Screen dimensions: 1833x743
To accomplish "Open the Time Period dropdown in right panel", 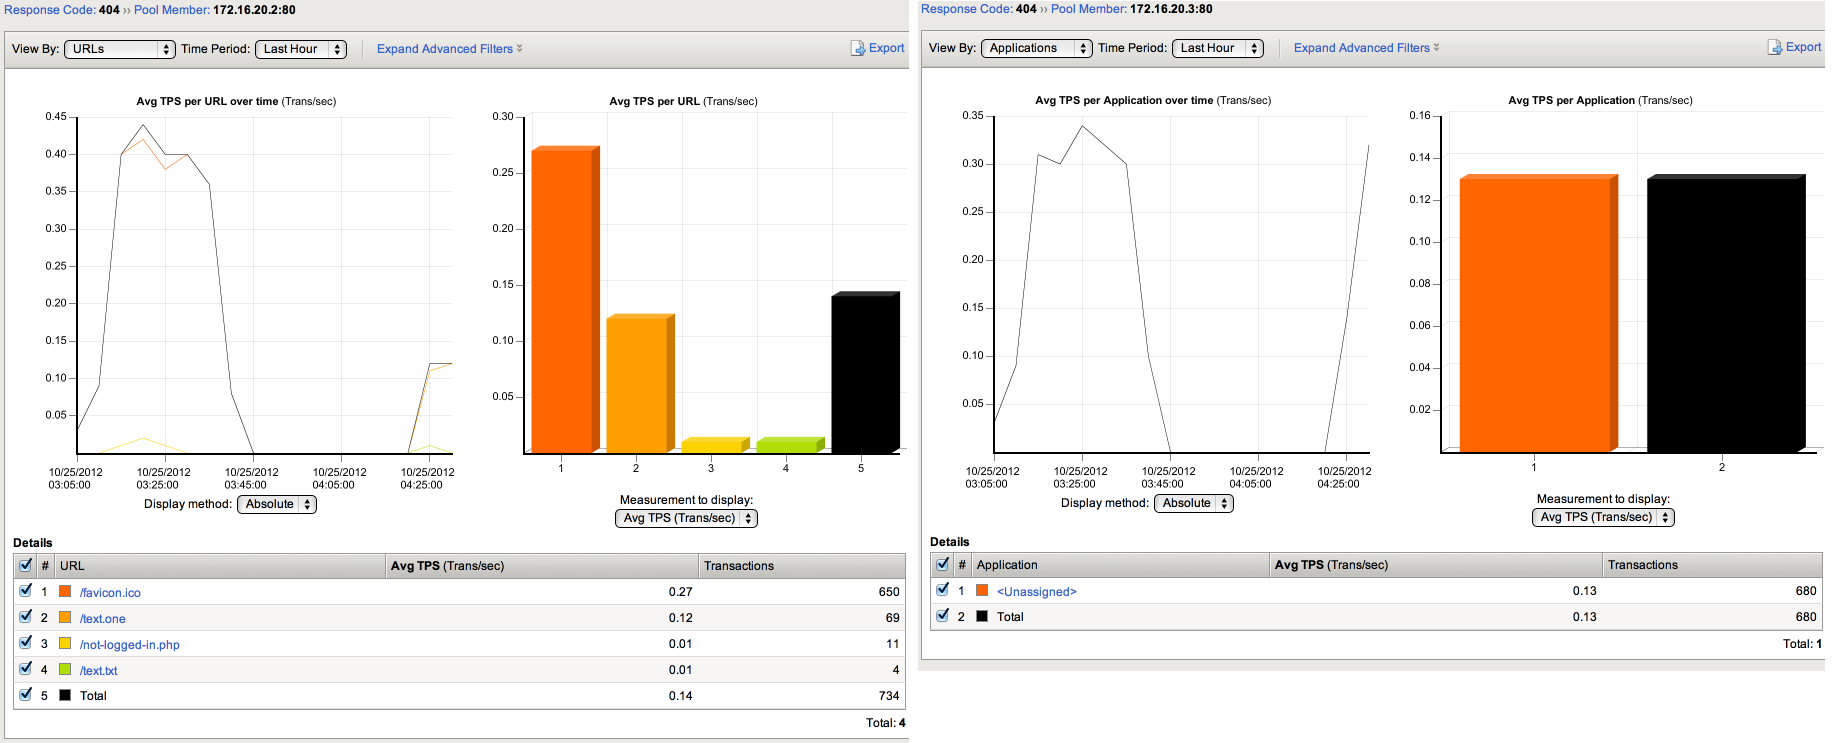I will pyautogui.click(x=1217, y=48).
